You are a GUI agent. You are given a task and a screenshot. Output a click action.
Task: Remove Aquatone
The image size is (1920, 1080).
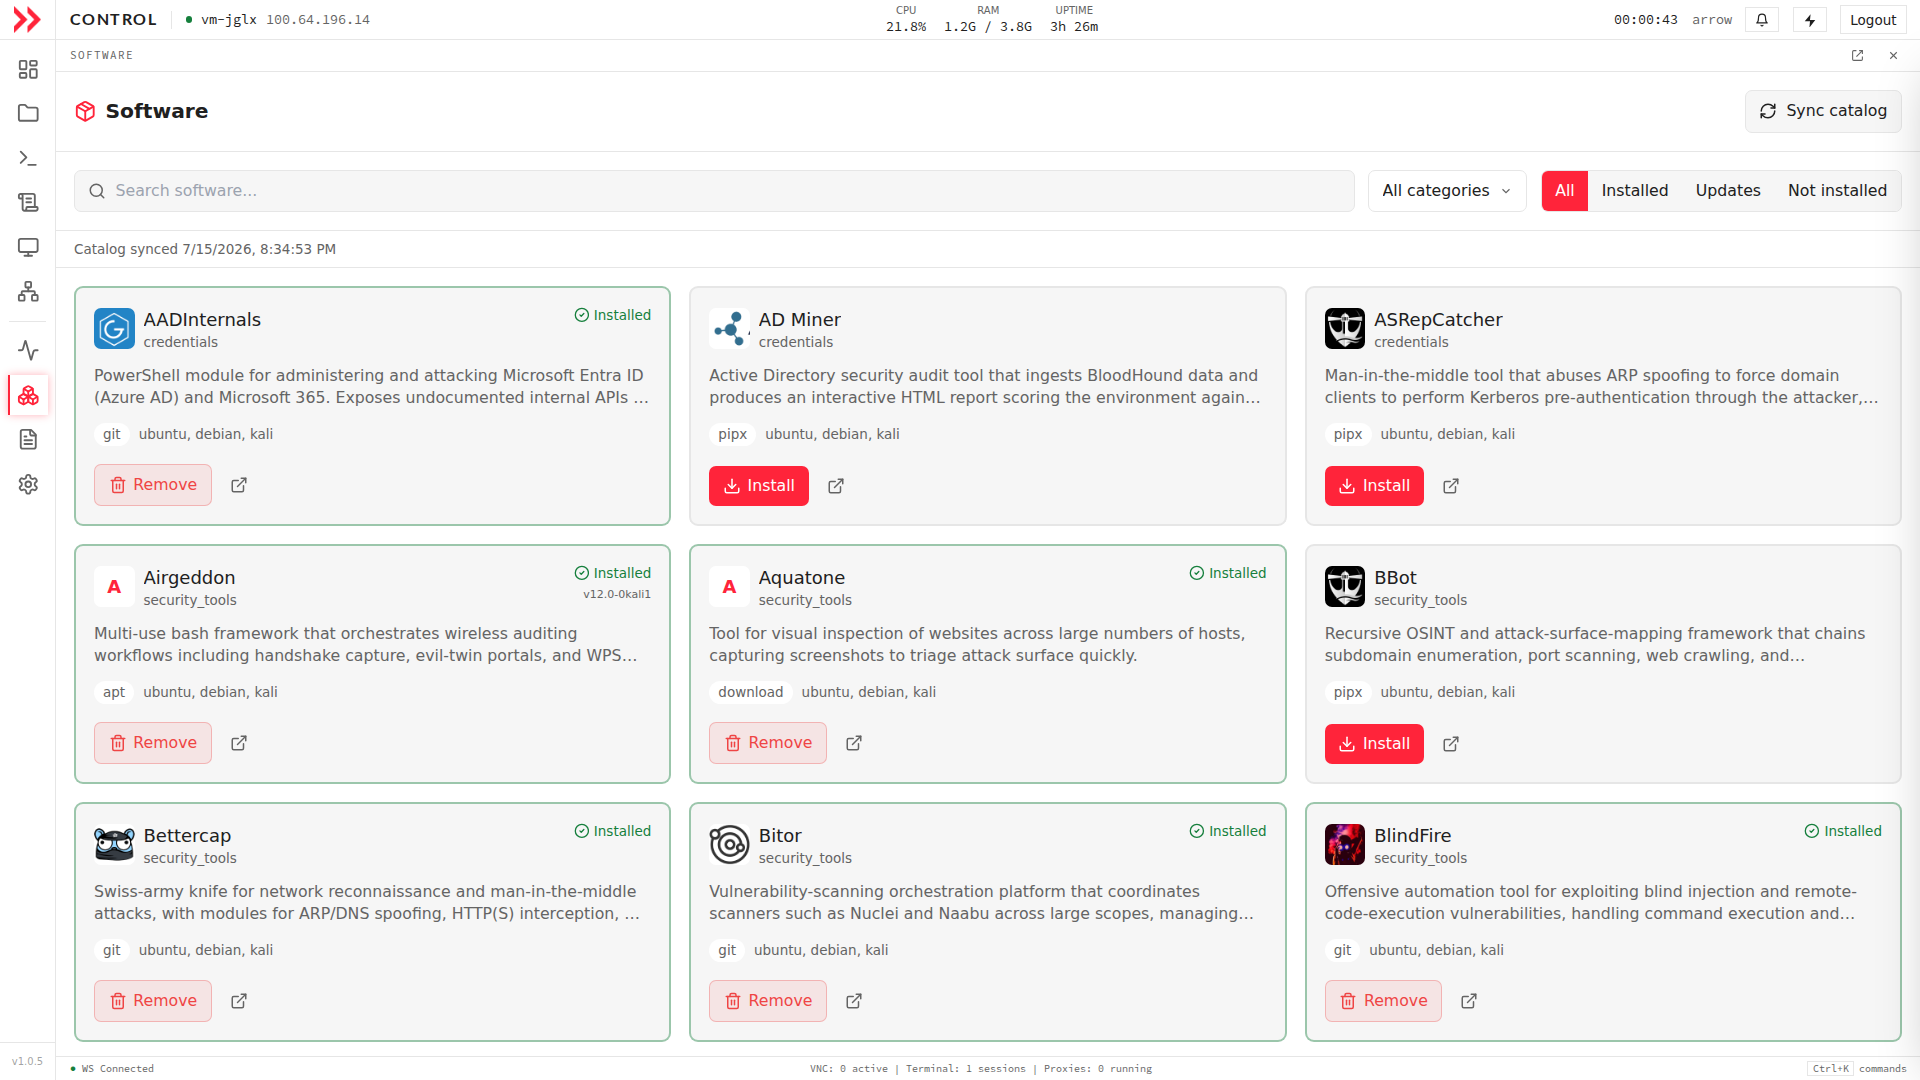tap(768, 743)
